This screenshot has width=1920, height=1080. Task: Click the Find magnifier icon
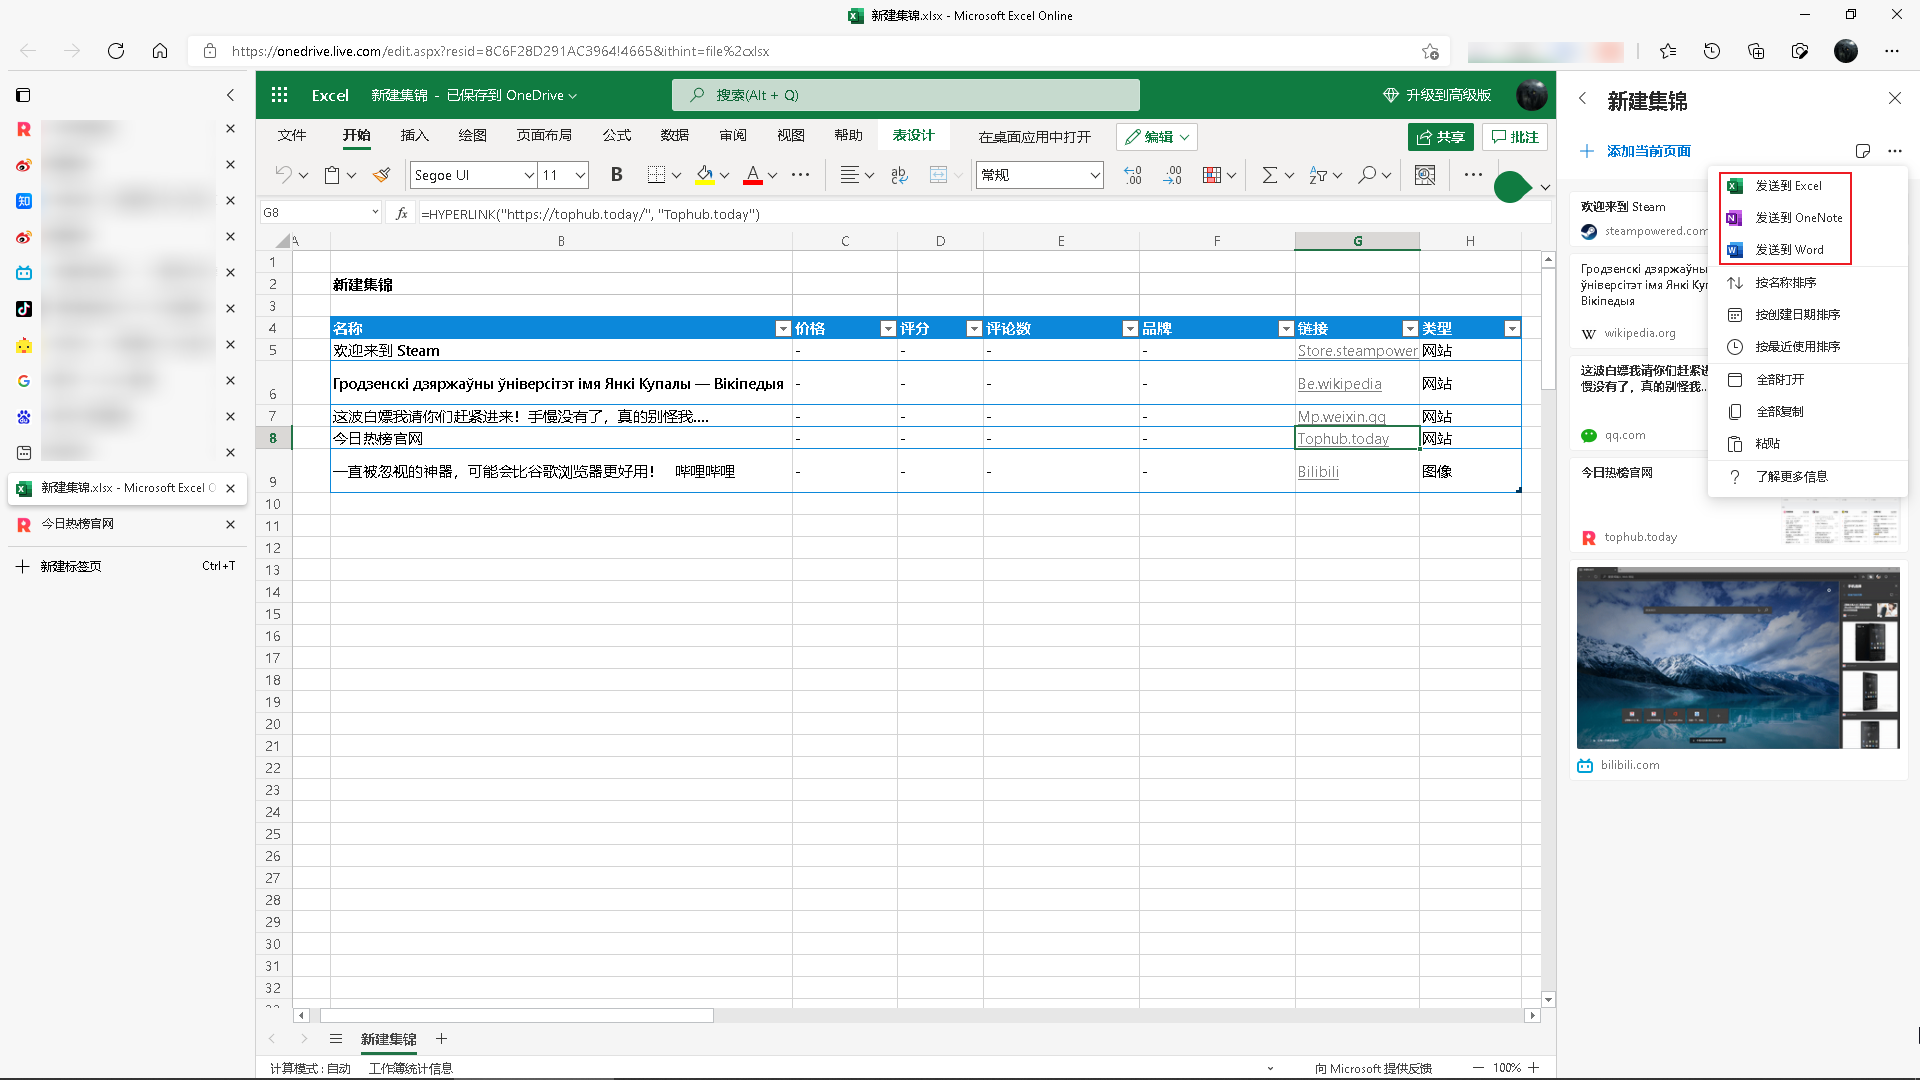1367,175
